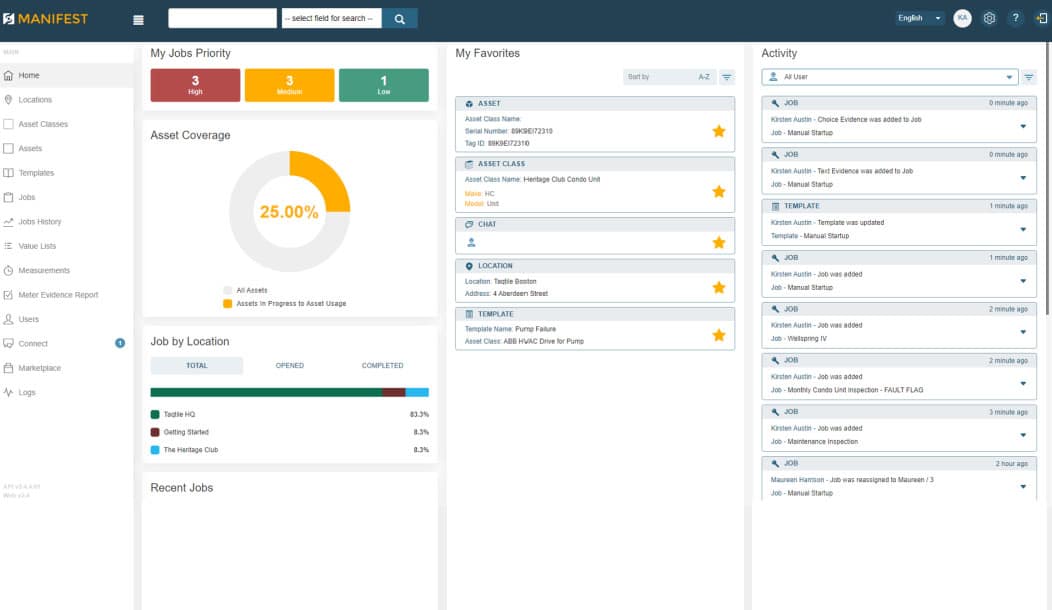Unfavorite the Pump Failure template star
This screenshot has width=1052, height=610.
click(719, 335)
